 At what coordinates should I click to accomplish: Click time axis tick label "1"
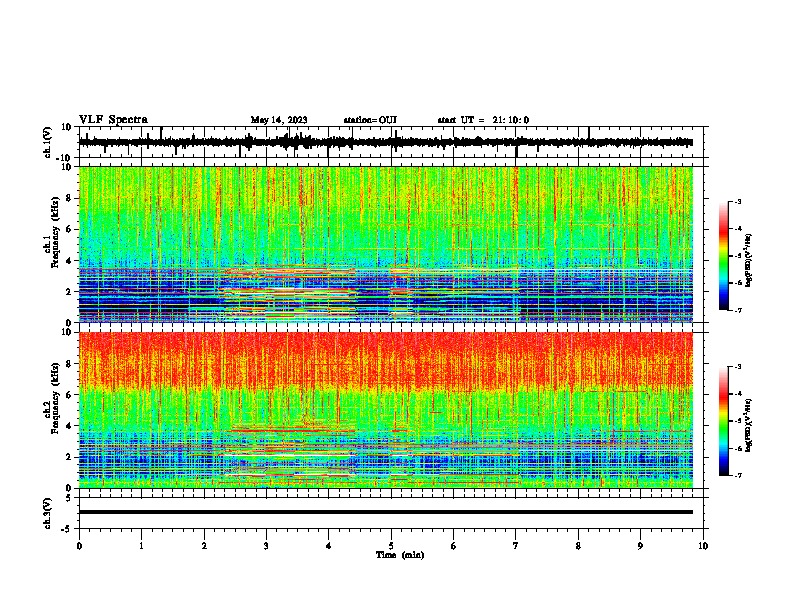click(141, 546)
